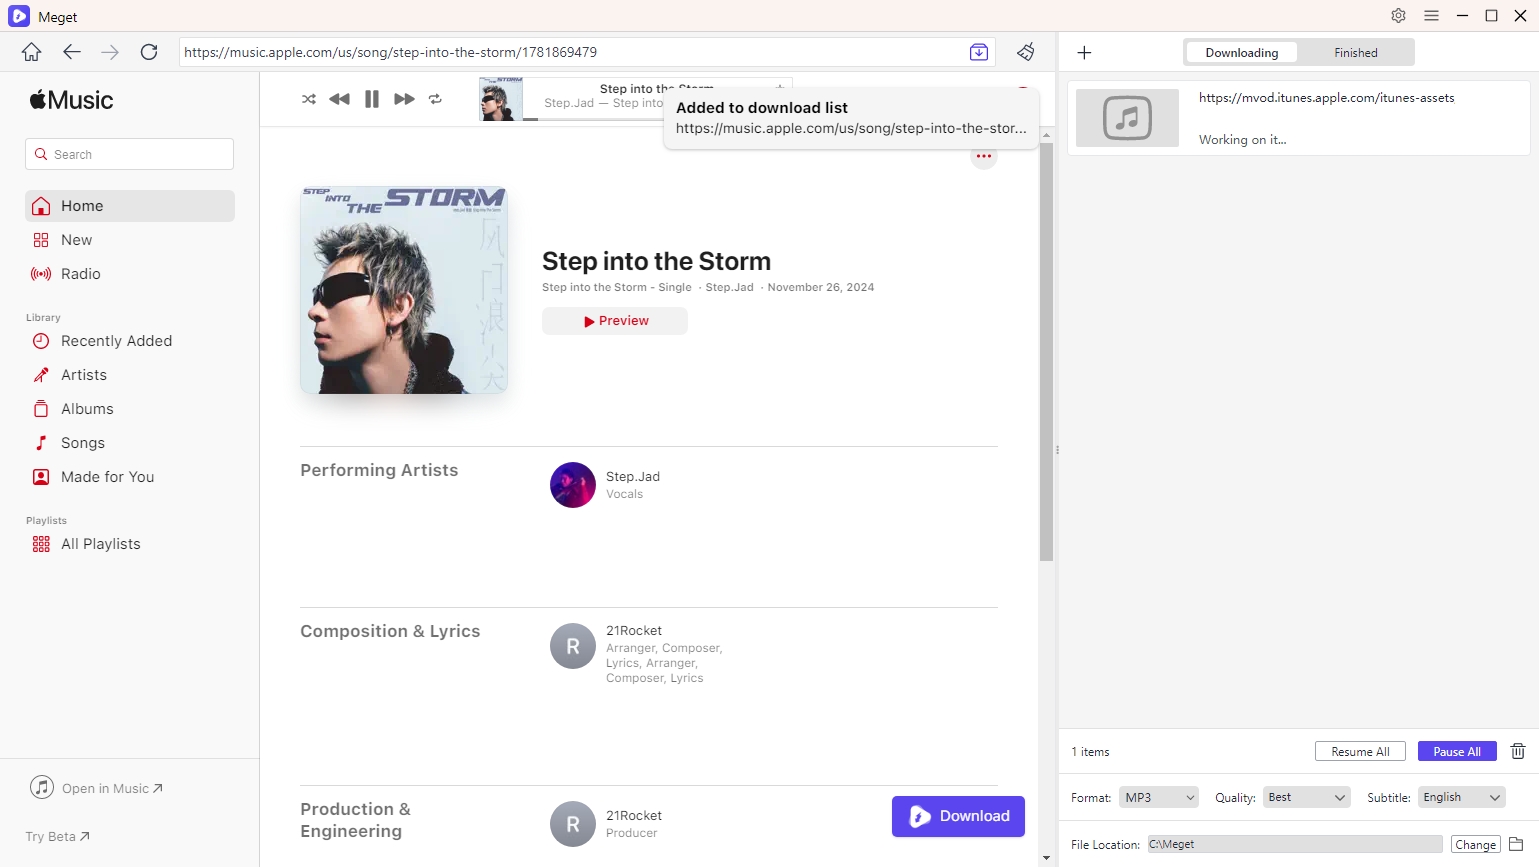This screenshot has width=1539, height=867.
Task: Click Change file location button
Action: click(x=1475, y=845)
